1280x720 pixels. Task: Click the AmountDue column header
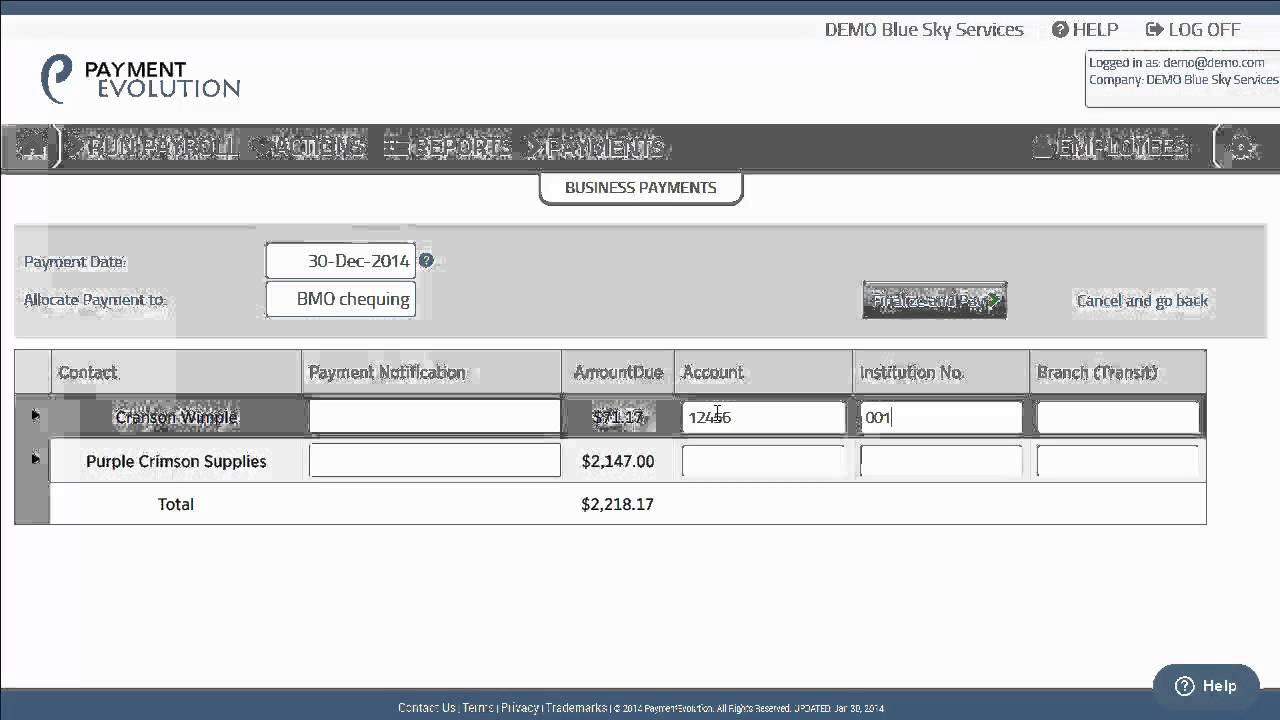coord(618,372)
